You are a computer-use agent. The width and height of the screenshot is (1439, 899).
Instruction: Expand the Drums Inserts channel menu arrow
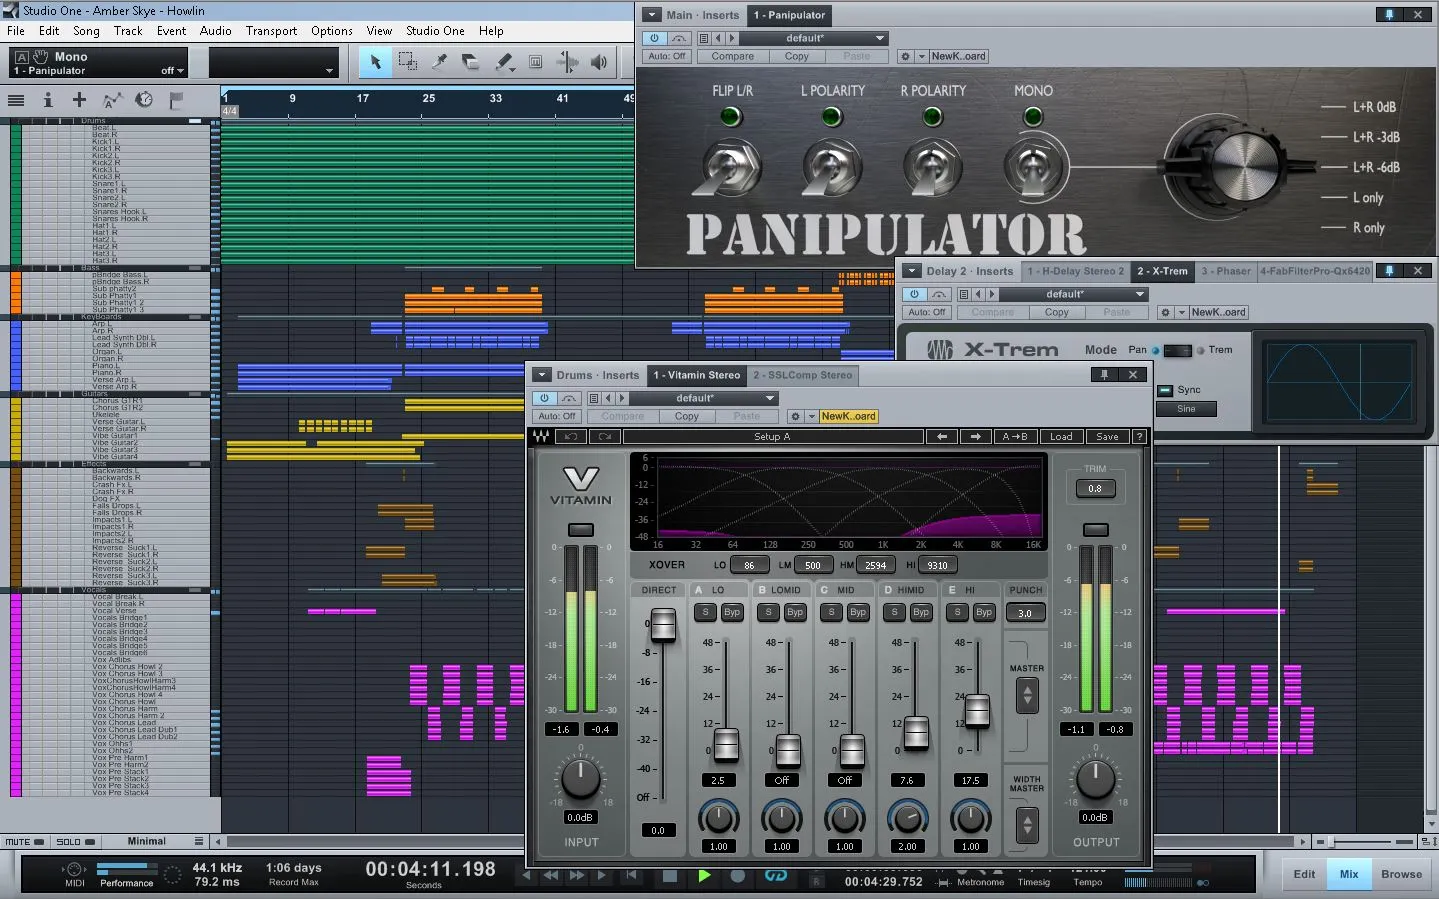coord(541,375)
